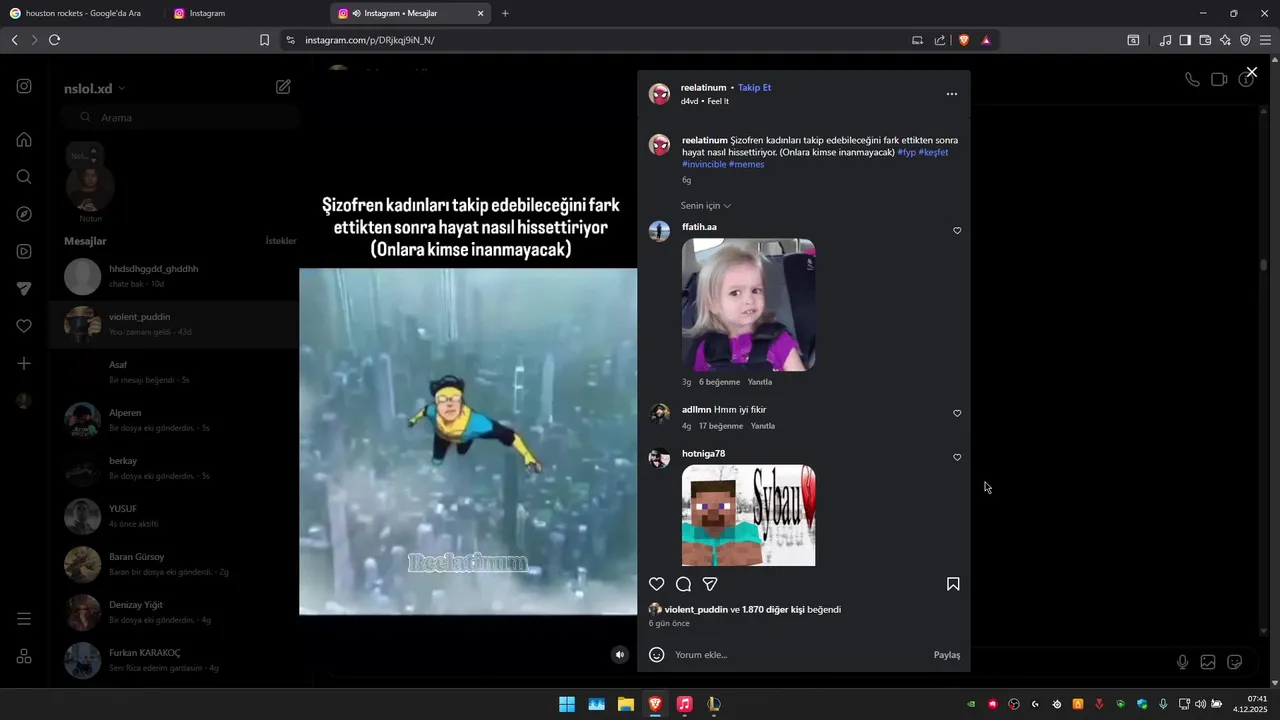
Task: Click the messages search field 'Arama'
Action: click(x=182, y=118)
